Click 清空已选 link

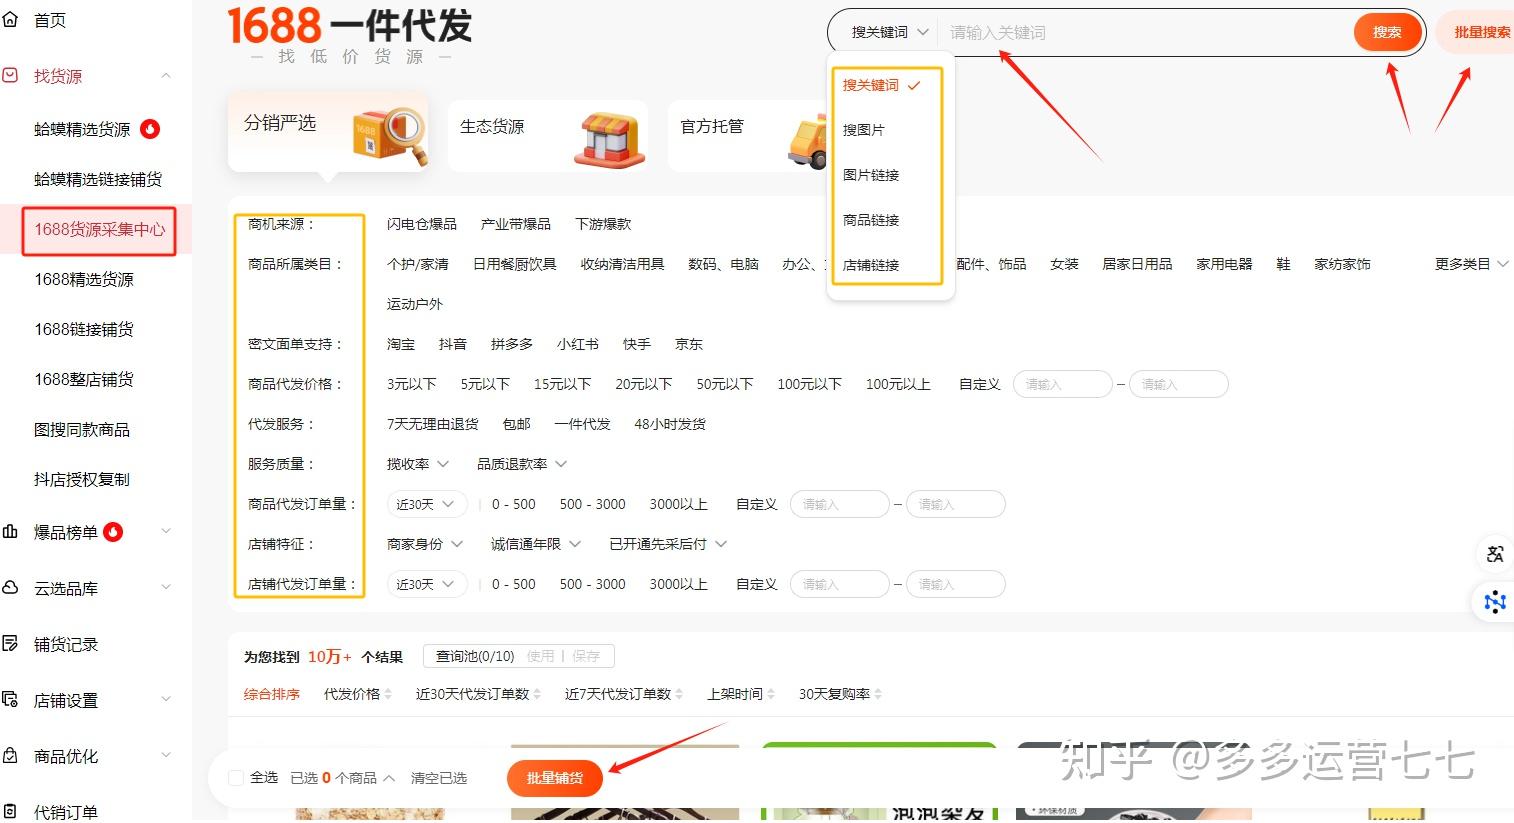[439, 778]
